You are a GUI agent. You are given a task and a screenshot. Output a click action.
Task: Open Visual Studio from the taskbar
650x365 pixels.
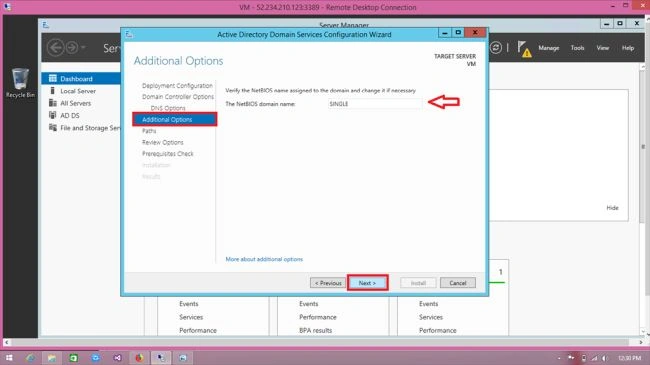pyautogui.click(x=117, y=358)
